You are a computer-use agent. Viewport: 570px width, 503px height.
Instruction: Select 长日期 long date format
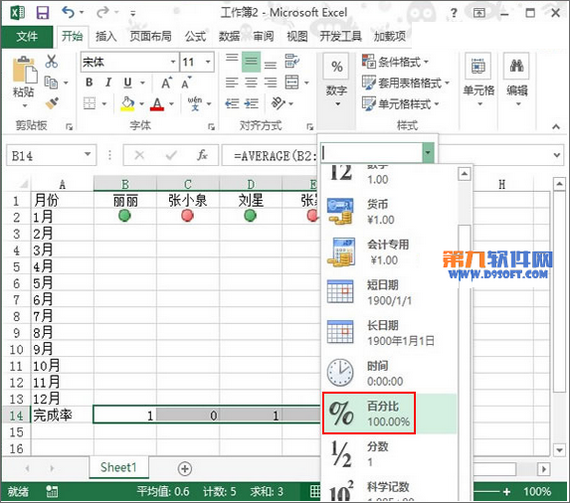(x=389, y=333)
